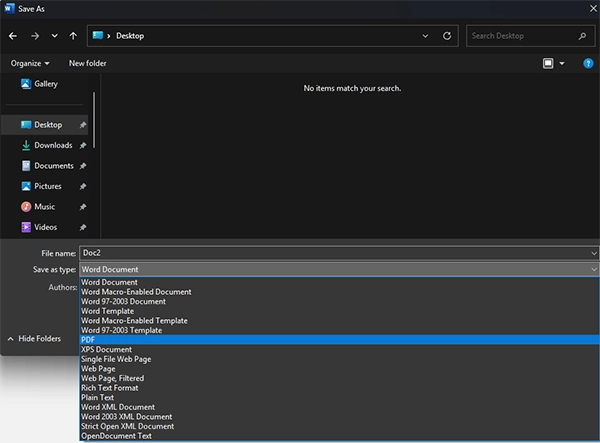Select Strict Open XML Document type
The width and height of the screenshot is (600, 443).
tap(339, 426)
